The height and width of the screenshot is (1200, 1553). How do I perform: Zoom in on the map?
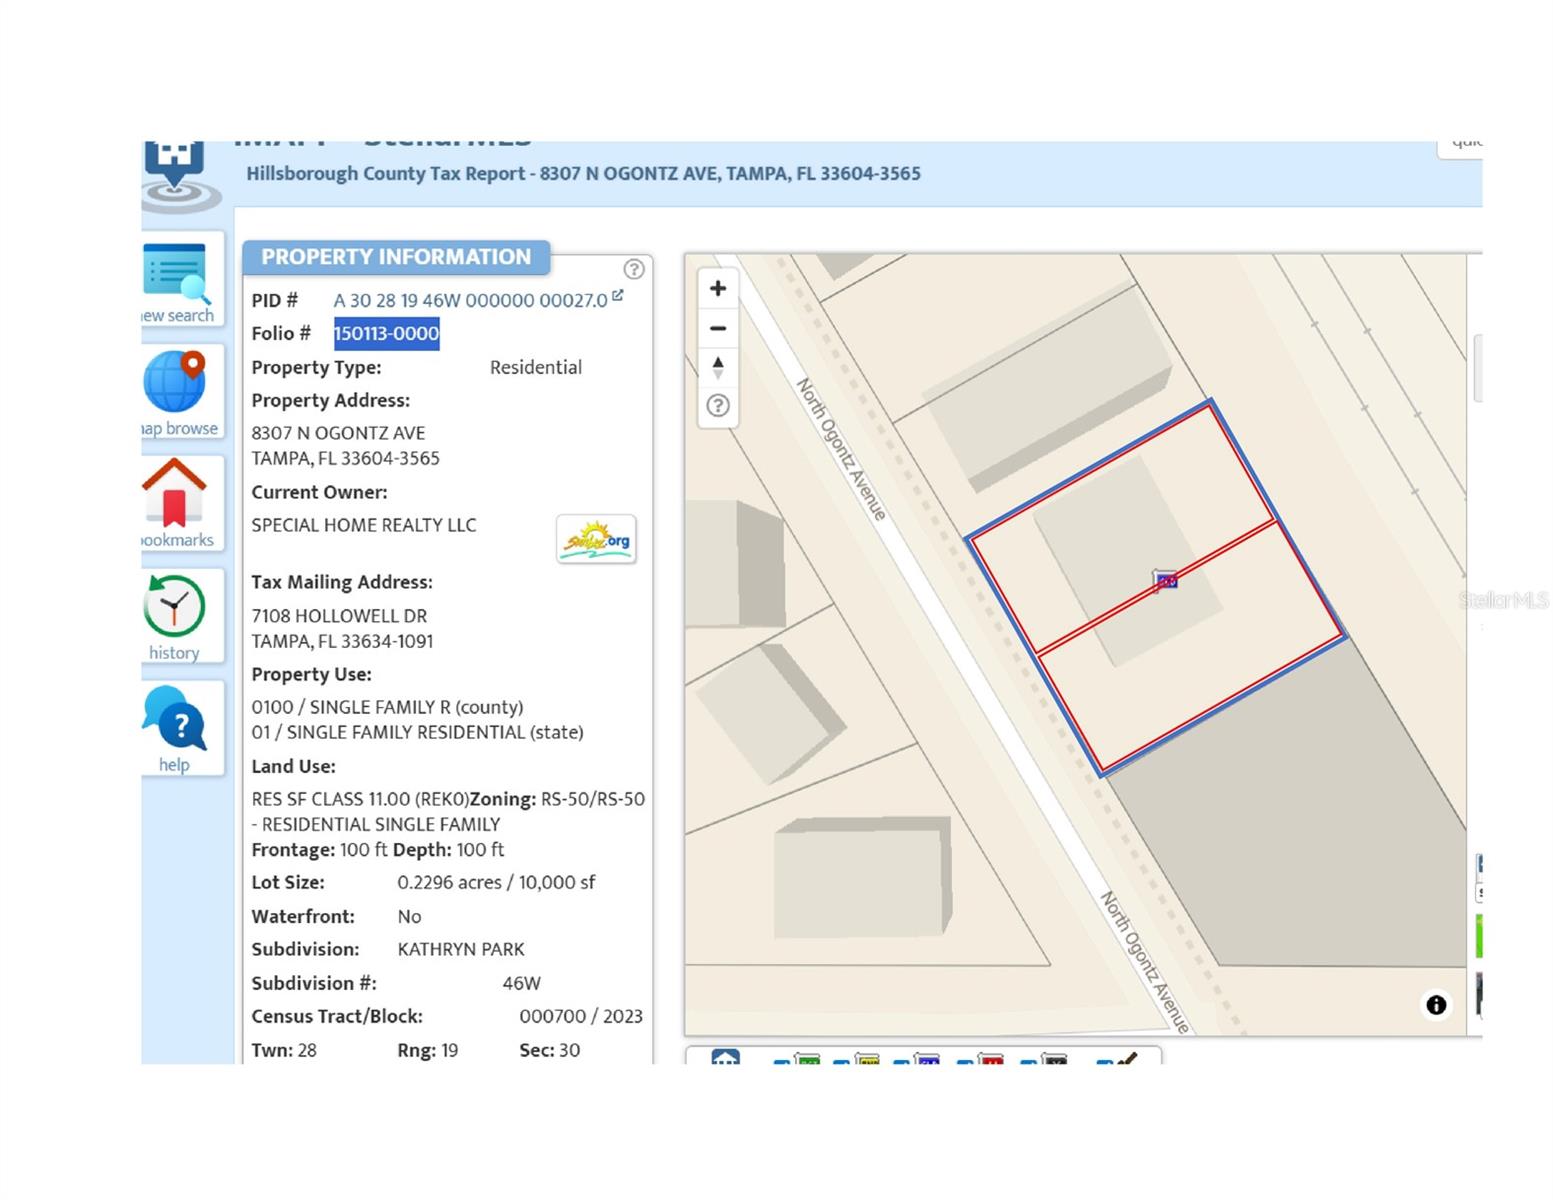(x=718, y=289)
